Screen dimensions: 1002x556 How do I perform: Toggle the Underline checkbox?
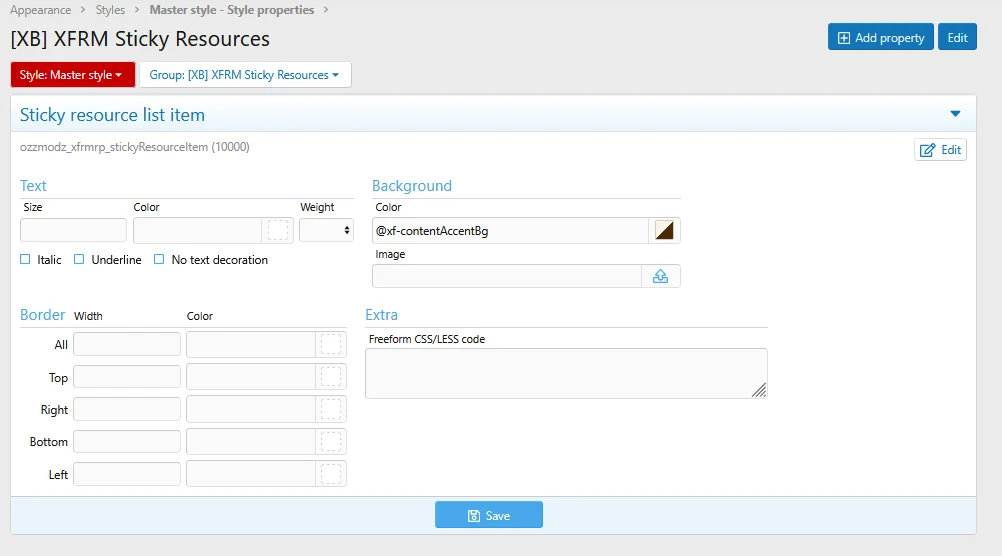(80, 260)
